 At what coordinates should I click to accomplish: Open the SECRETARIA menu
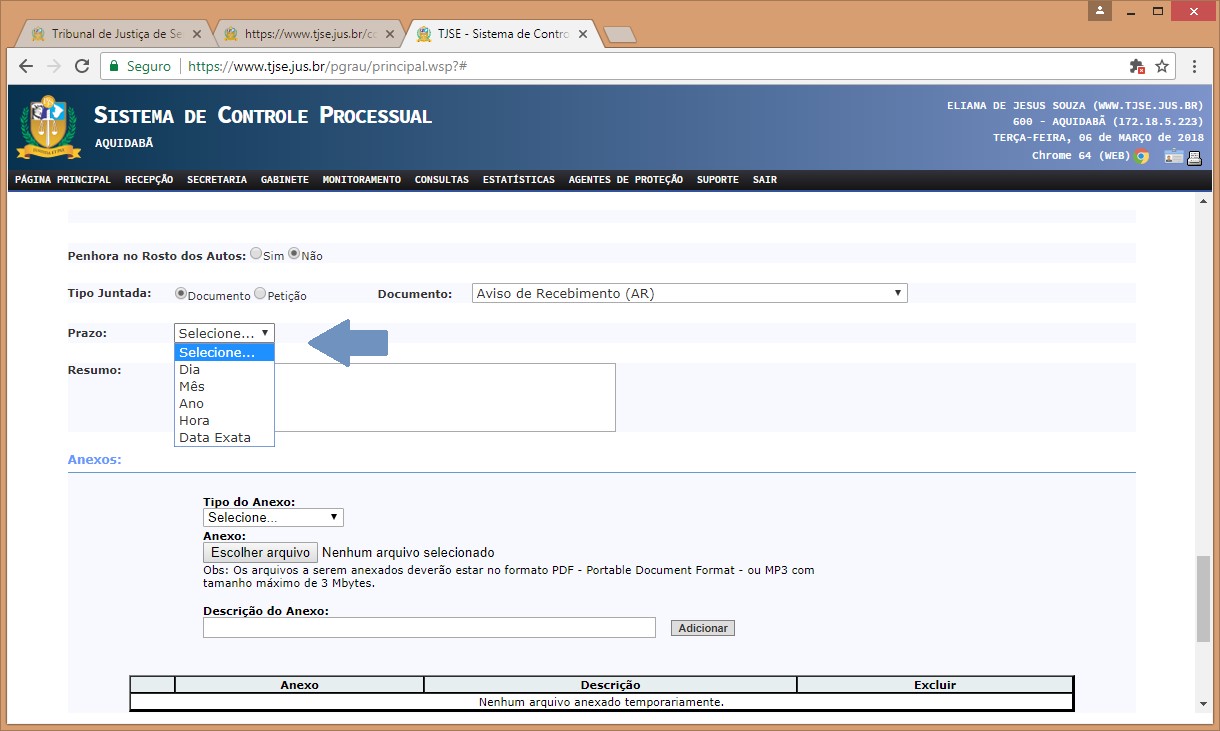pos(216,180)
